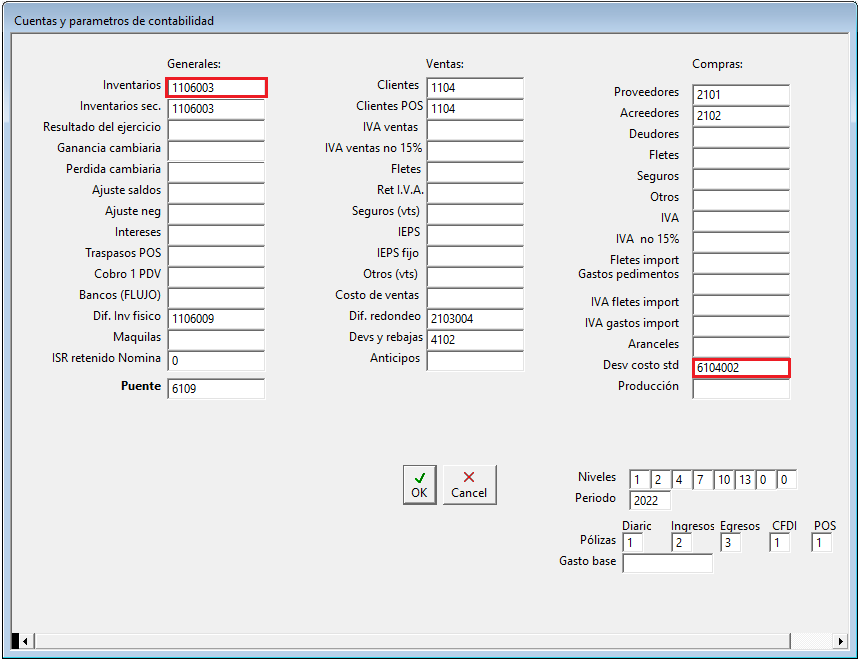Focus the Ajuste saldos field
The width and height of the screenshot is (861, 662).
[216, 193]
